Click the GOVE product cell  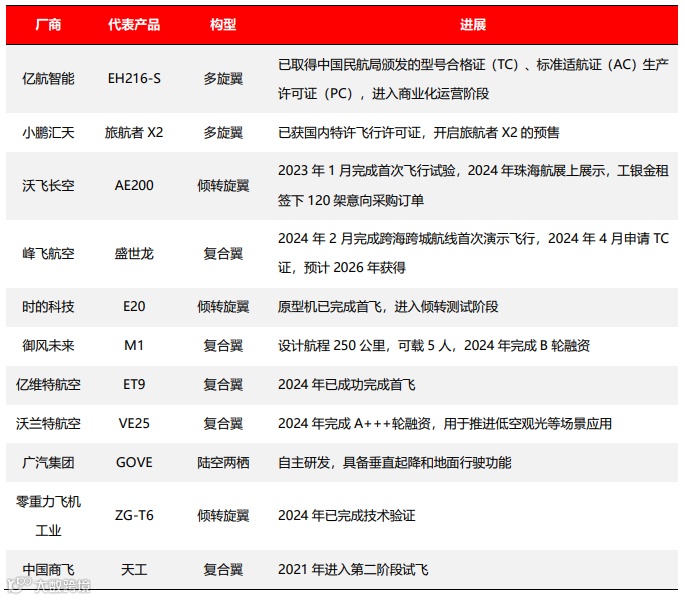(x=134, y=462)
